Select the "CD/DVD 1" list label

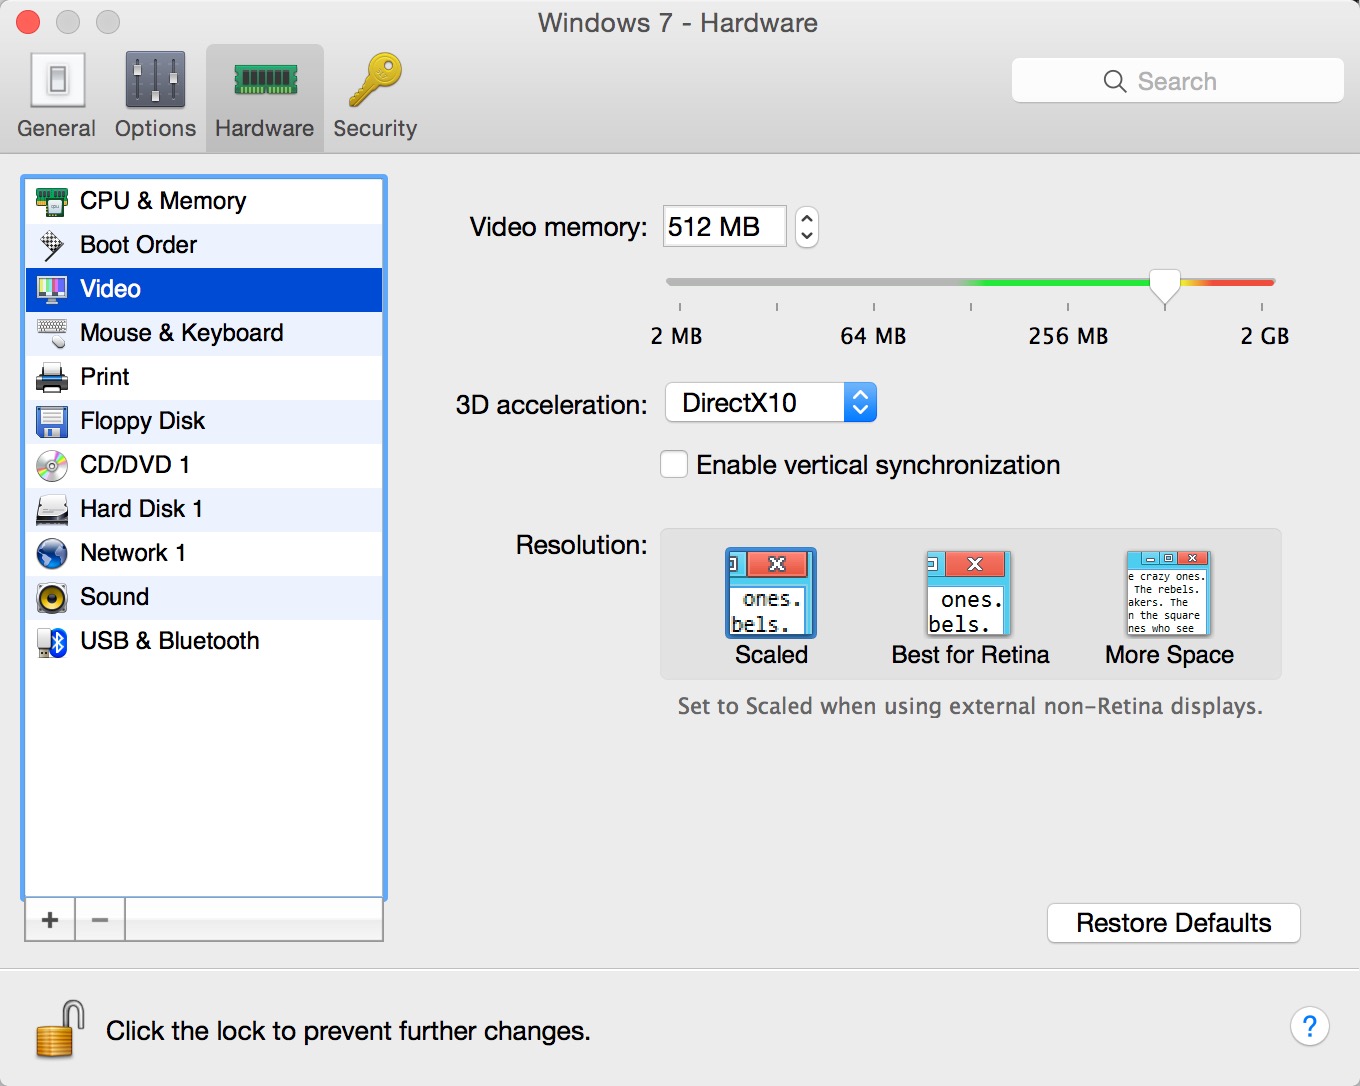(135, 465)
